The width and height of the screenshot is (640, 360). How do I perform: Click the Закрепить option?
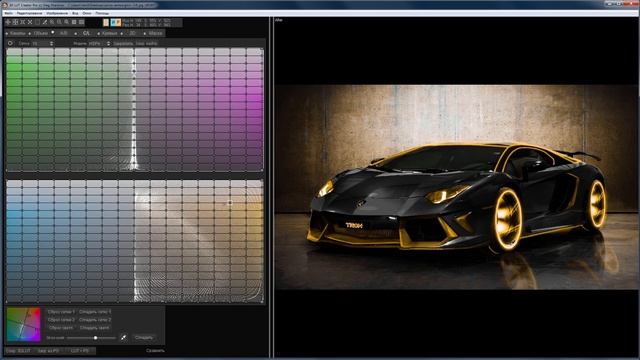click(x=123, y=43)
